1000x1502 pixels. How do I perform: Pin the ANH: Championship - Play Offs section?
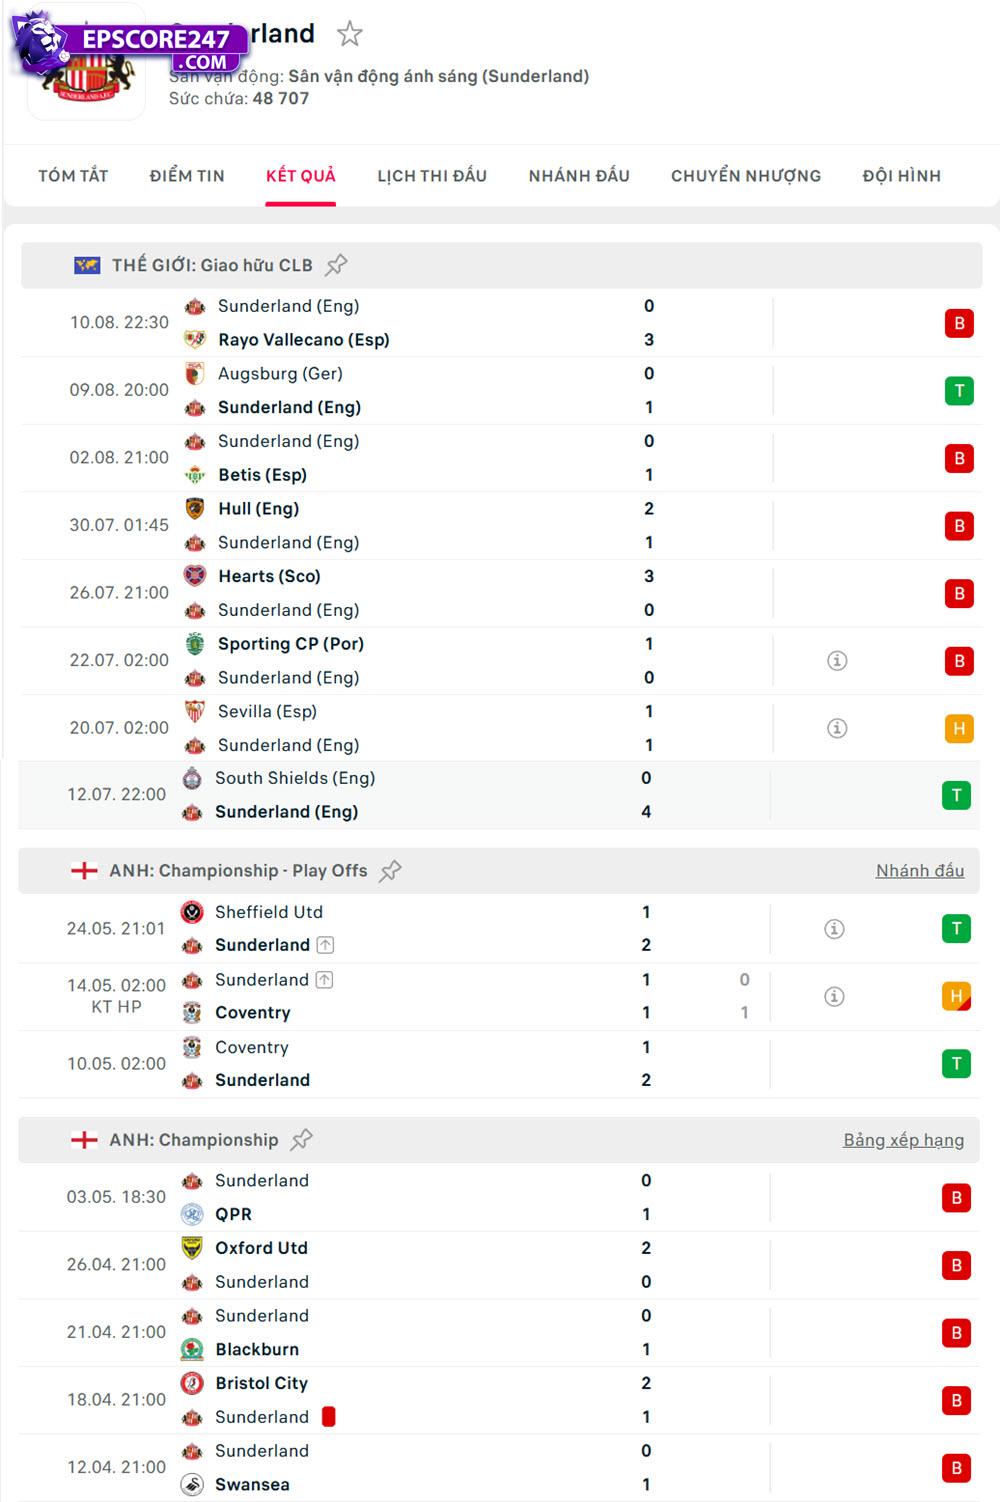point(390,870)
